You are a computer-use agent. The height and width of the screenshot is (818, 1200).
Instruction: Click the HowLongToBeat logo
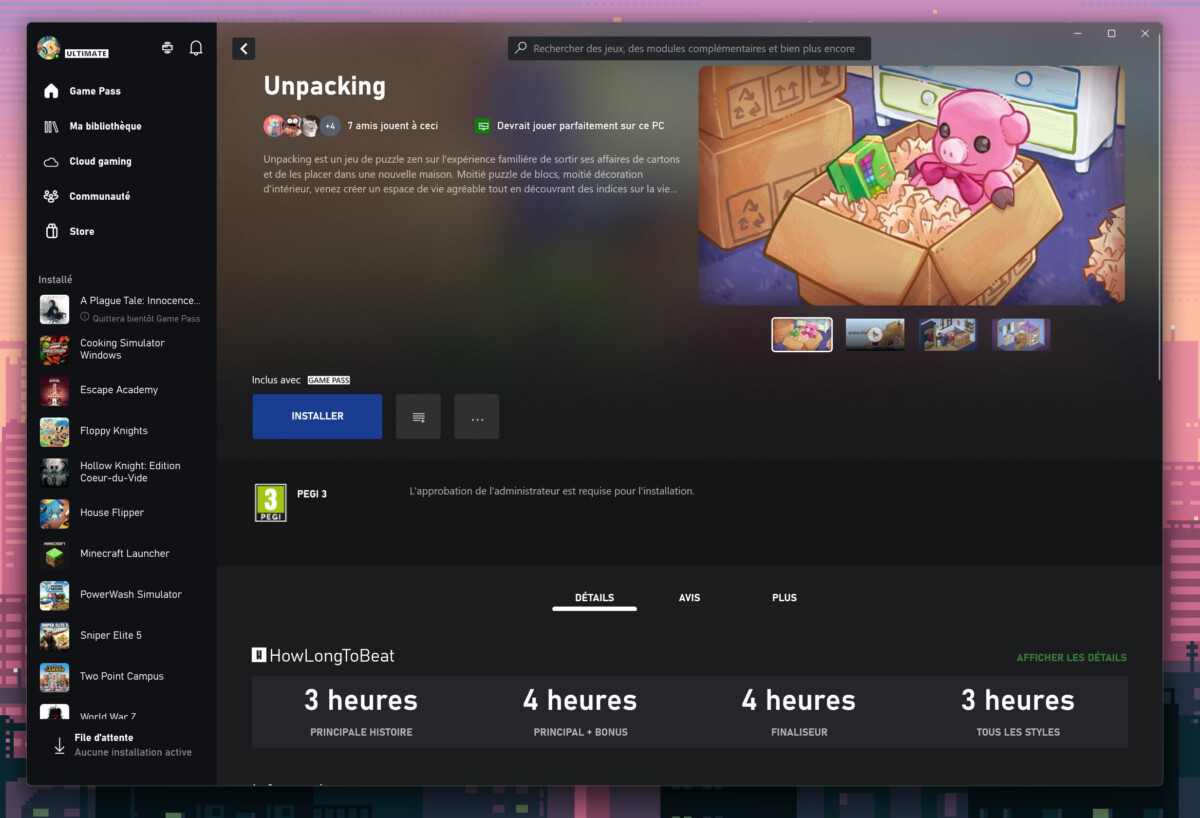click(323, 656)
